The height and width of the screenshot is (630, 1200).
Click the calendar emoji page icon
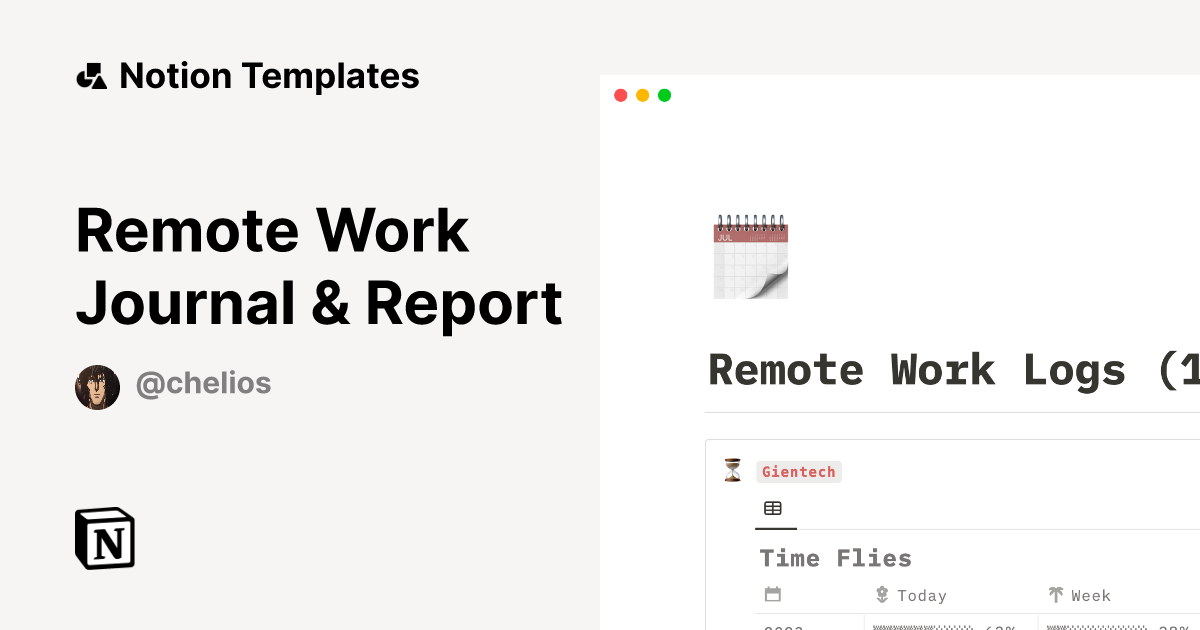click(750, 255)
